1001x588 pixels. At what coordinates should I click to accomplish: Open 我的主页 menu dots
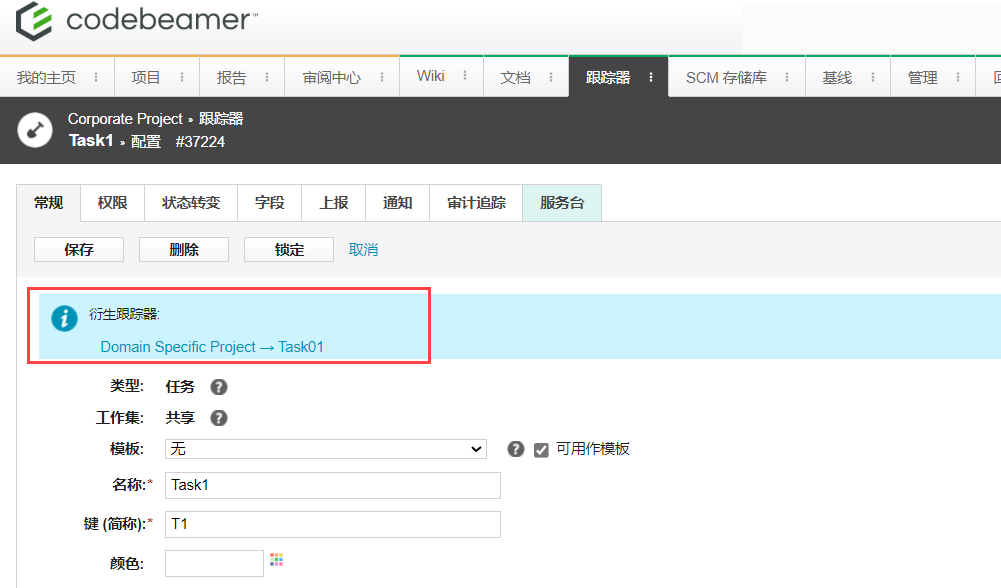coord(96,77)
